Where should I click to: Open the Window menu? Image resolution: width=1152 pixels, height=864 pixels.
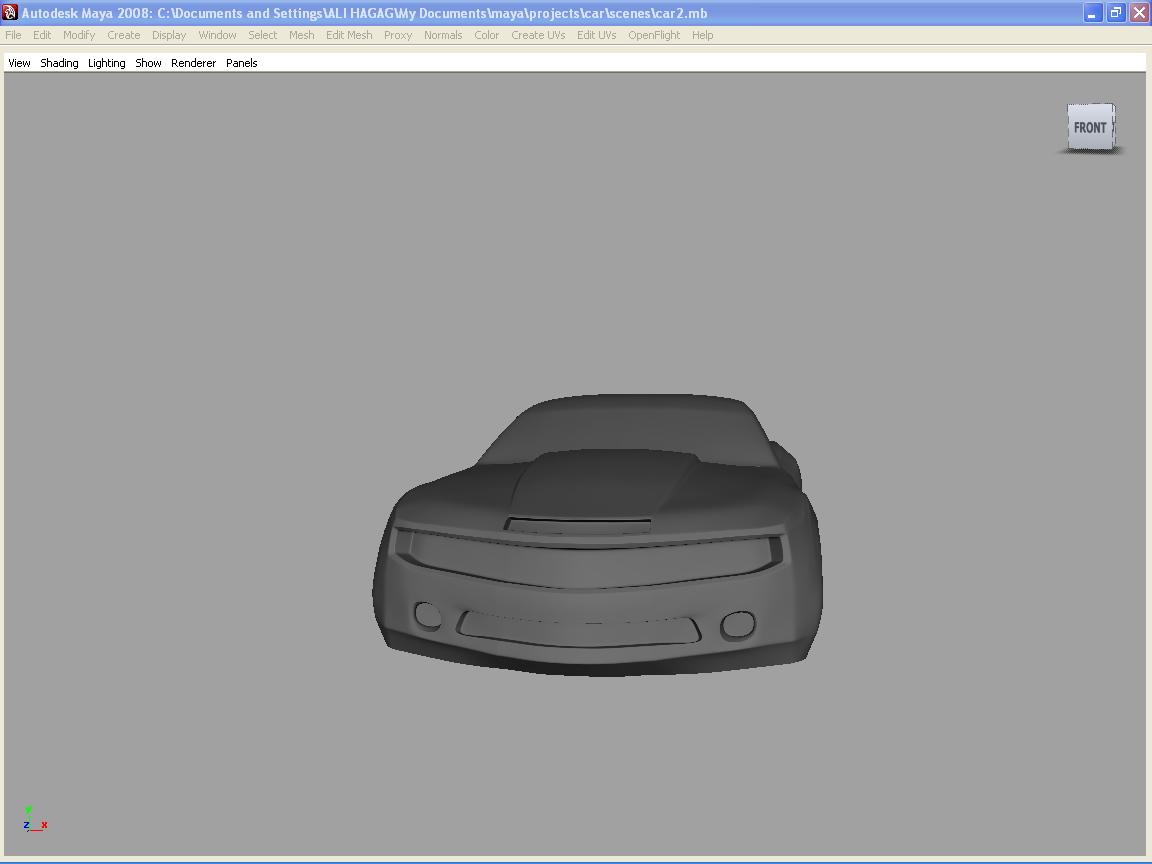(217, 35)
